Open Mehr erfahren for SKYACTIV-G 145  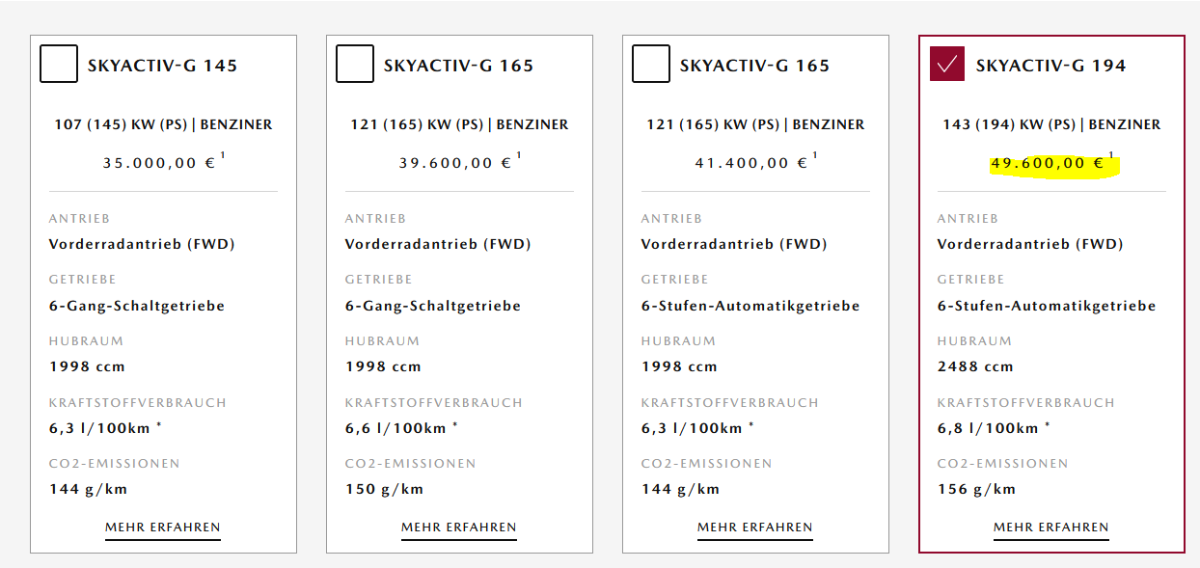tap(163, 527)
